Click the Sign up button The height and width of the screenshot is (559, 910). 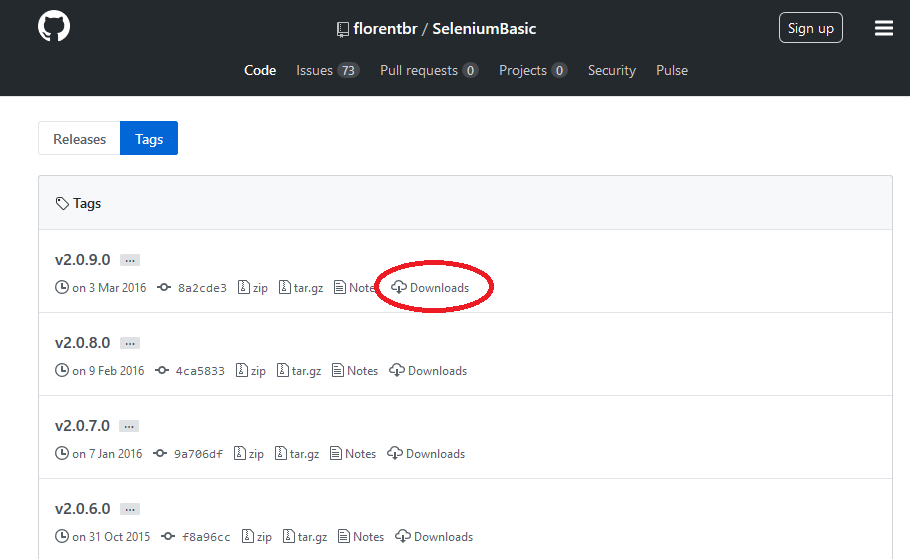pos(811,28)
